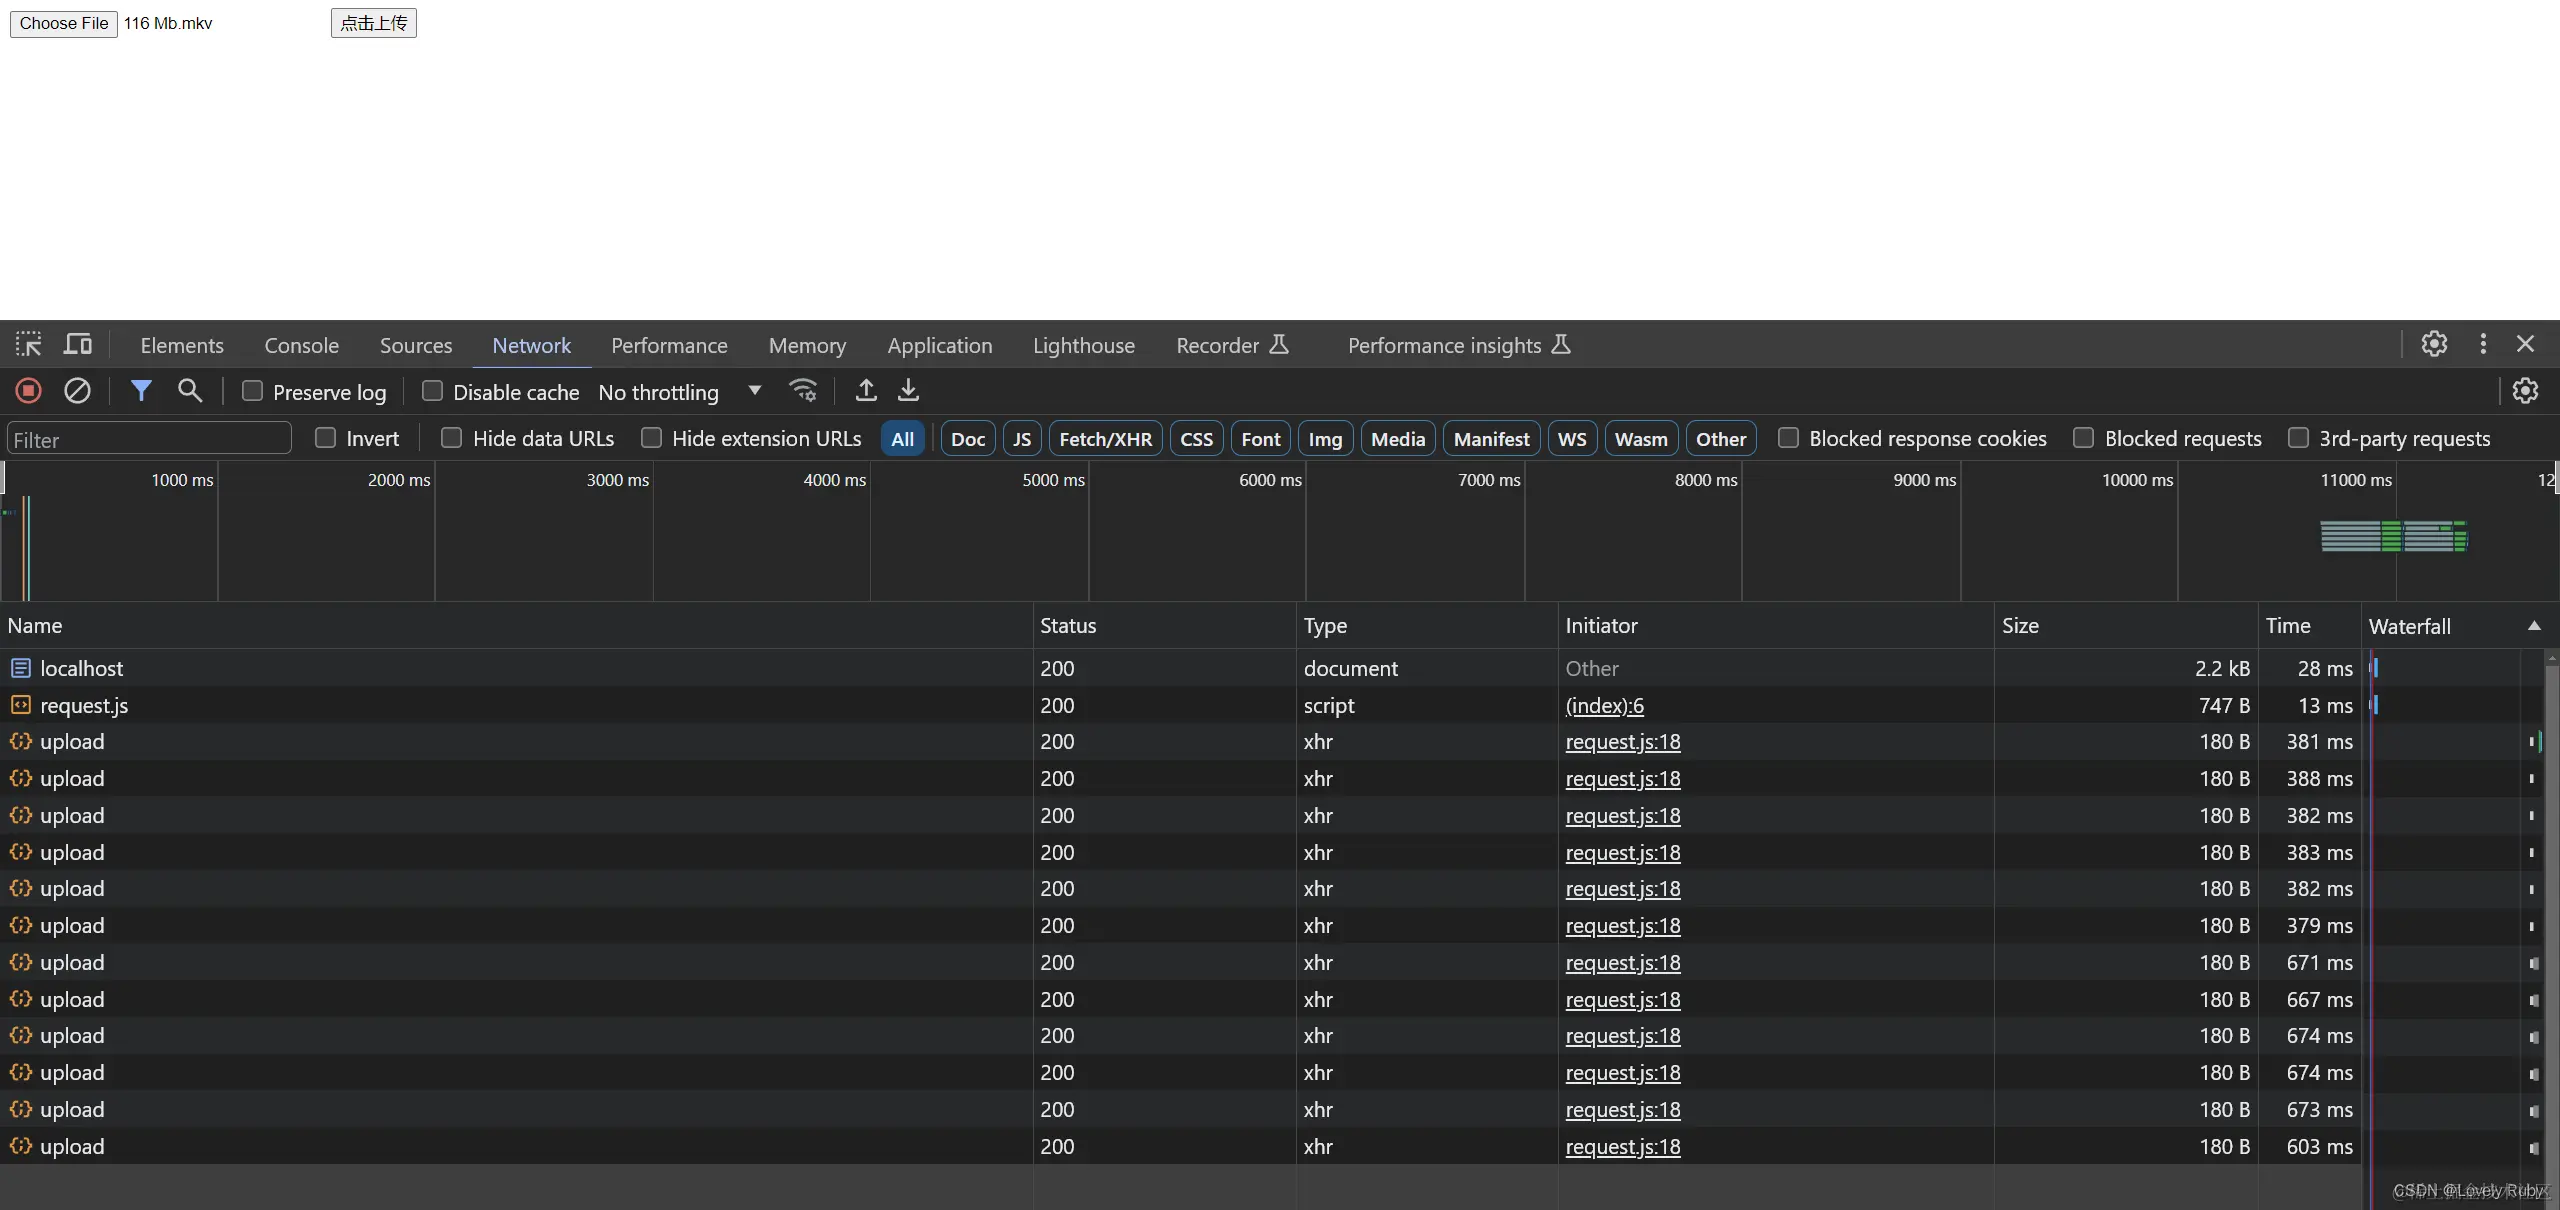Open request.js:18 initiator link of first upload
Image resolution: width=2560 pixels, height=1210 pixels.
[x=1622, y=742]
